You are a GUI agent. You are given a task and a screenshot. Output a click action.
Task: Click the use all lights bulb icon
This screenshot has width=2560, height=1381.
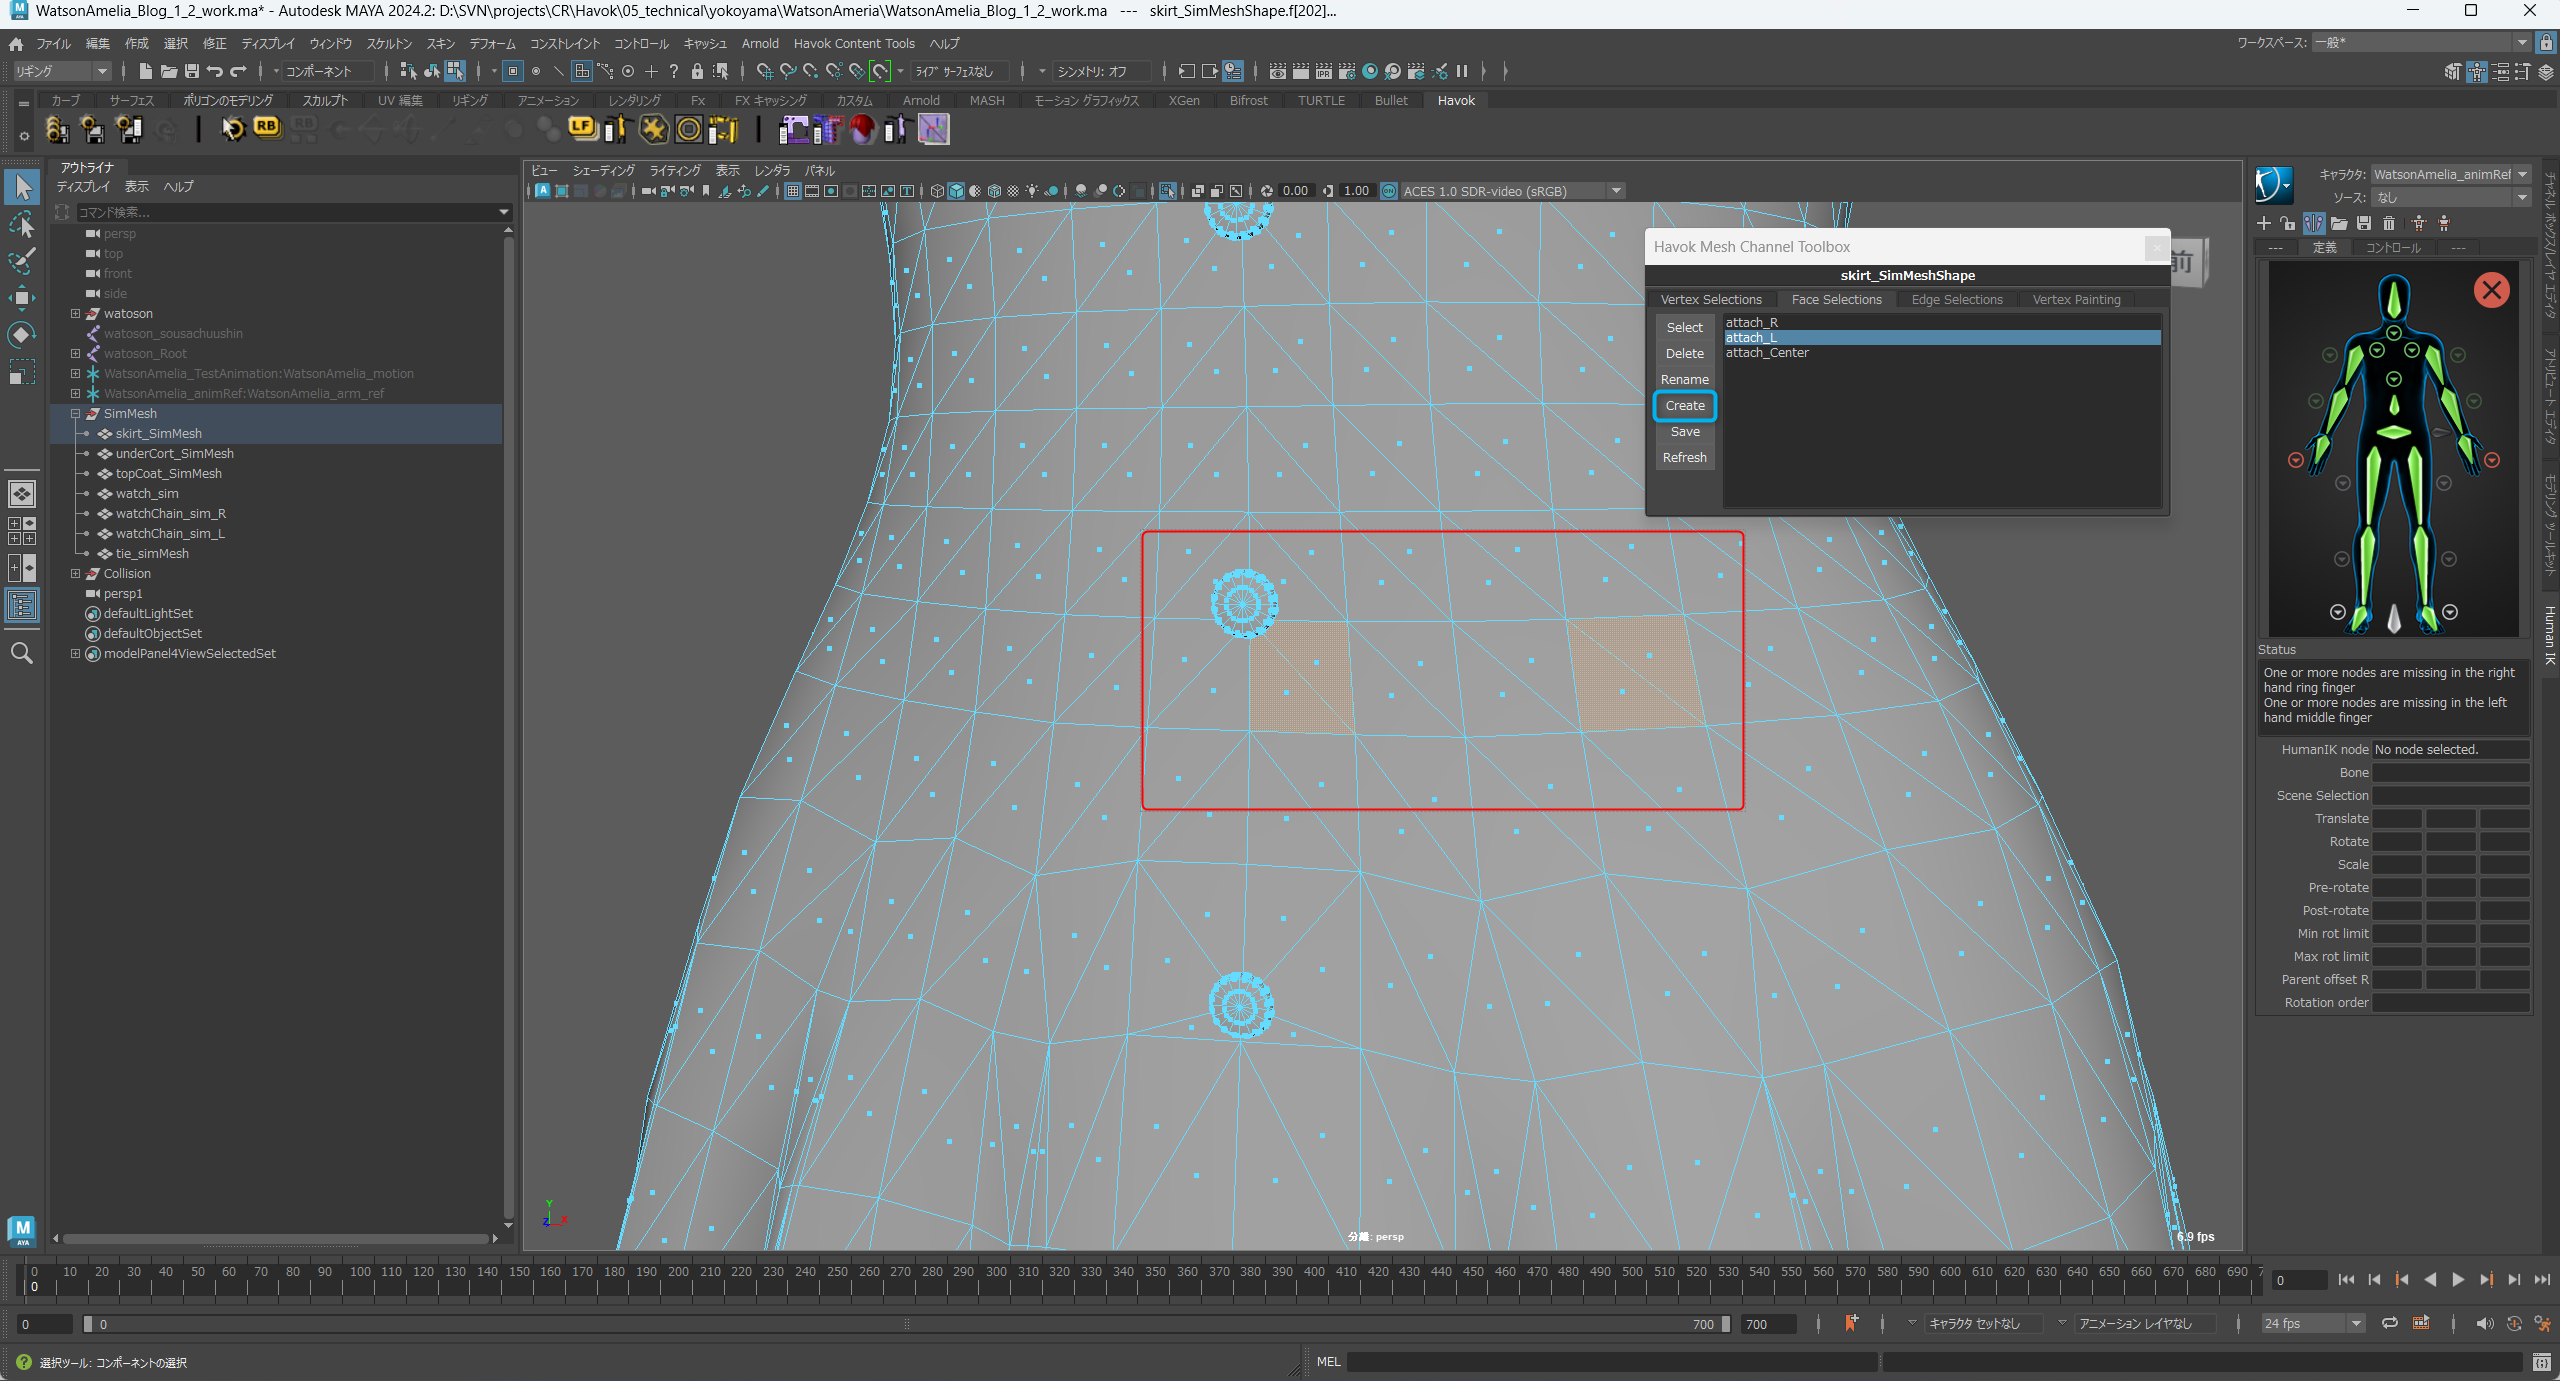(x=1032, y=191)
